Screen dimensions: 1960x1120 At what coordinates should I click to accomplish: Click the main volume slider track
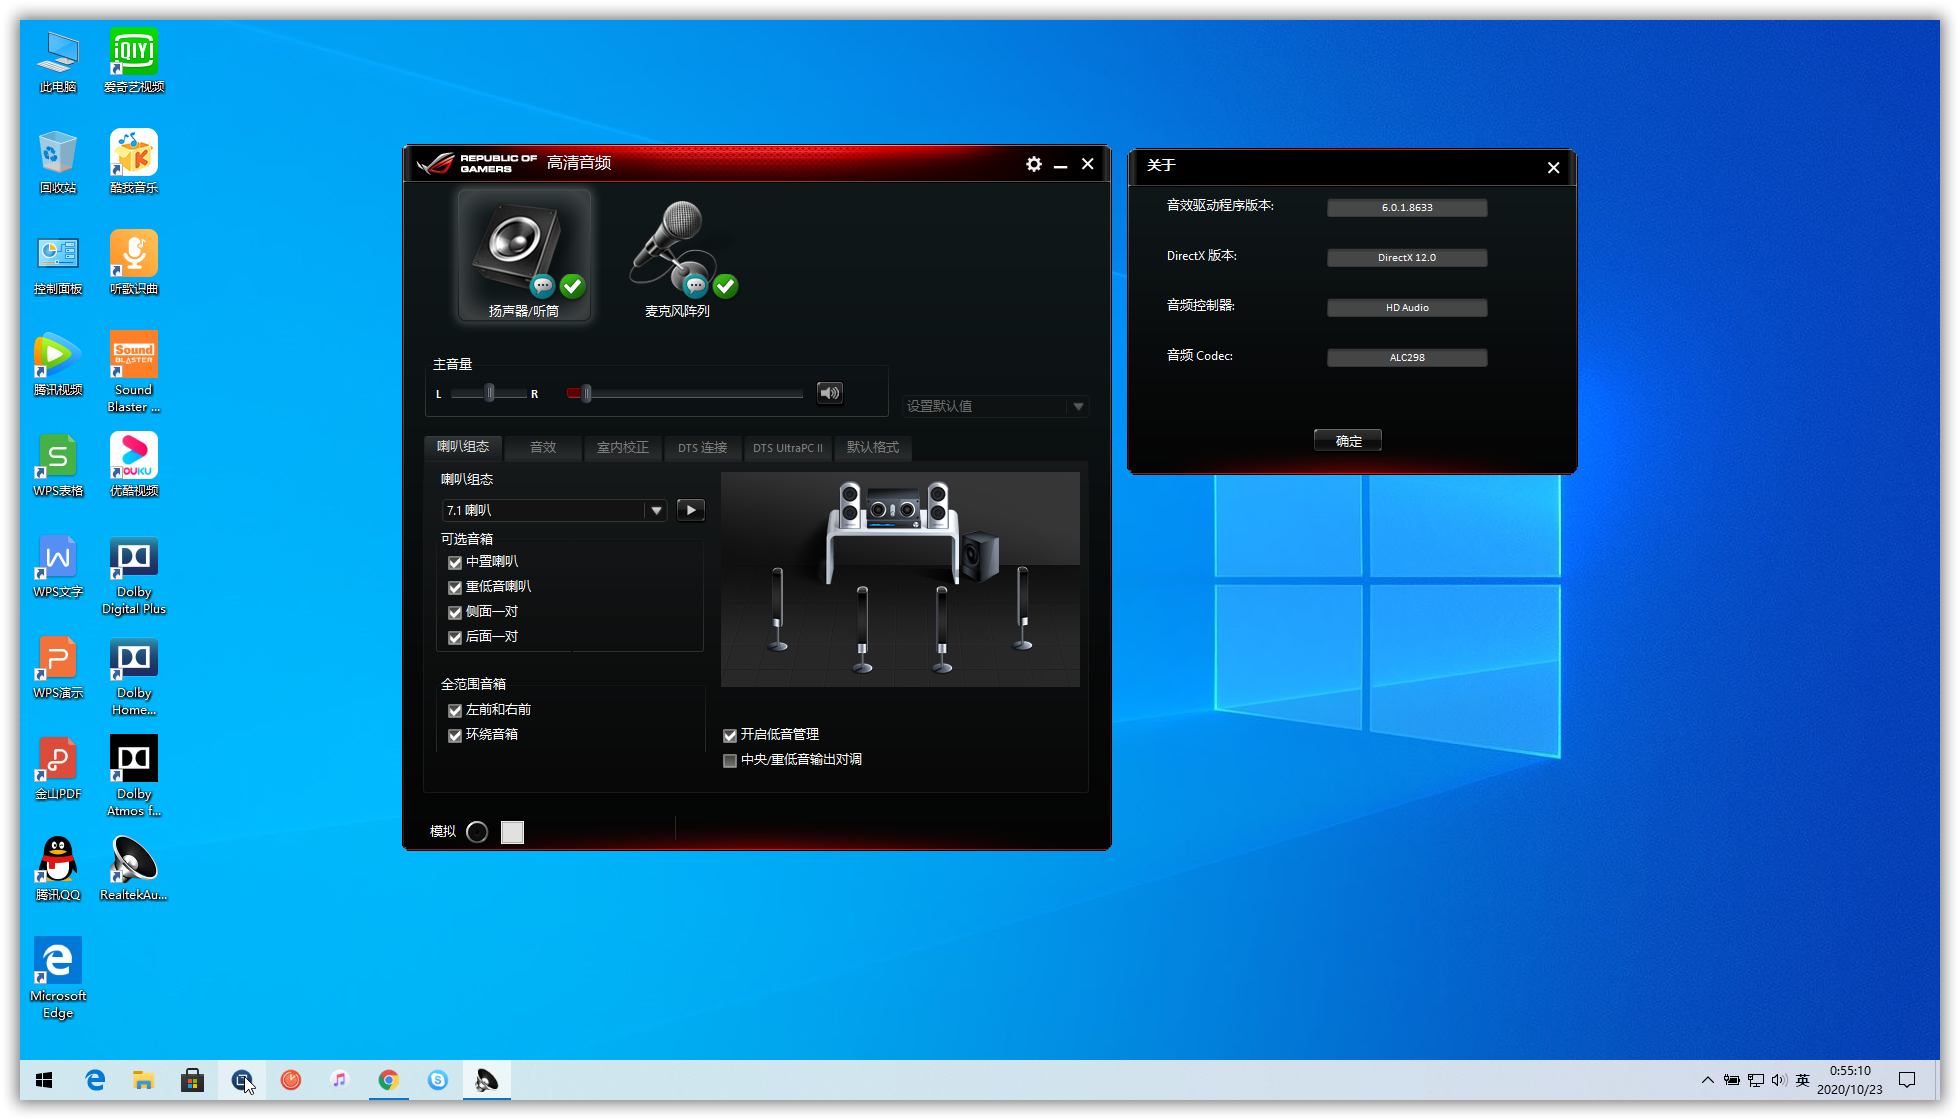[685, 393]
